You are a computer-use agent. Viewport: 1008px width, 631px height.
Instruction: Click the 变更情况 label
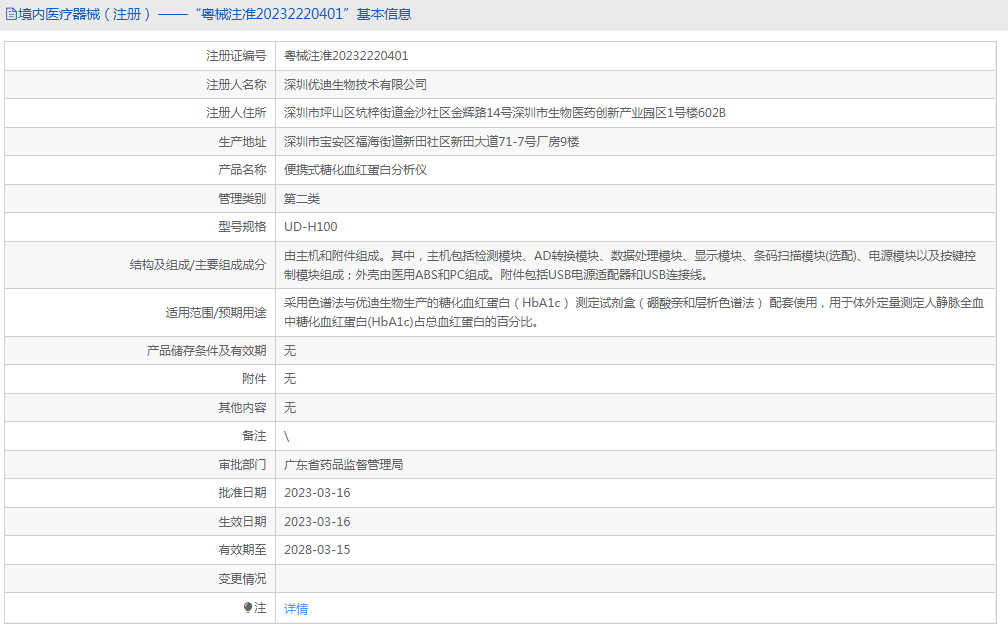coord(242,579)
